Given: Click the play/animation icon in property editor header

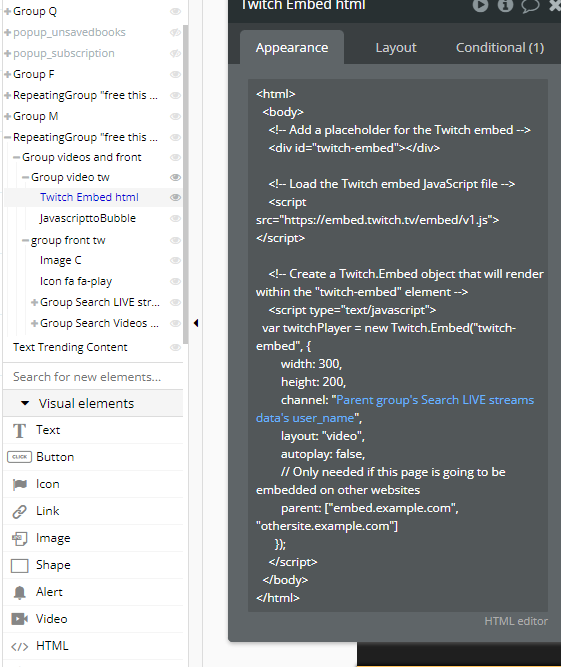Looking at the screenshot, I should (480, 5).
